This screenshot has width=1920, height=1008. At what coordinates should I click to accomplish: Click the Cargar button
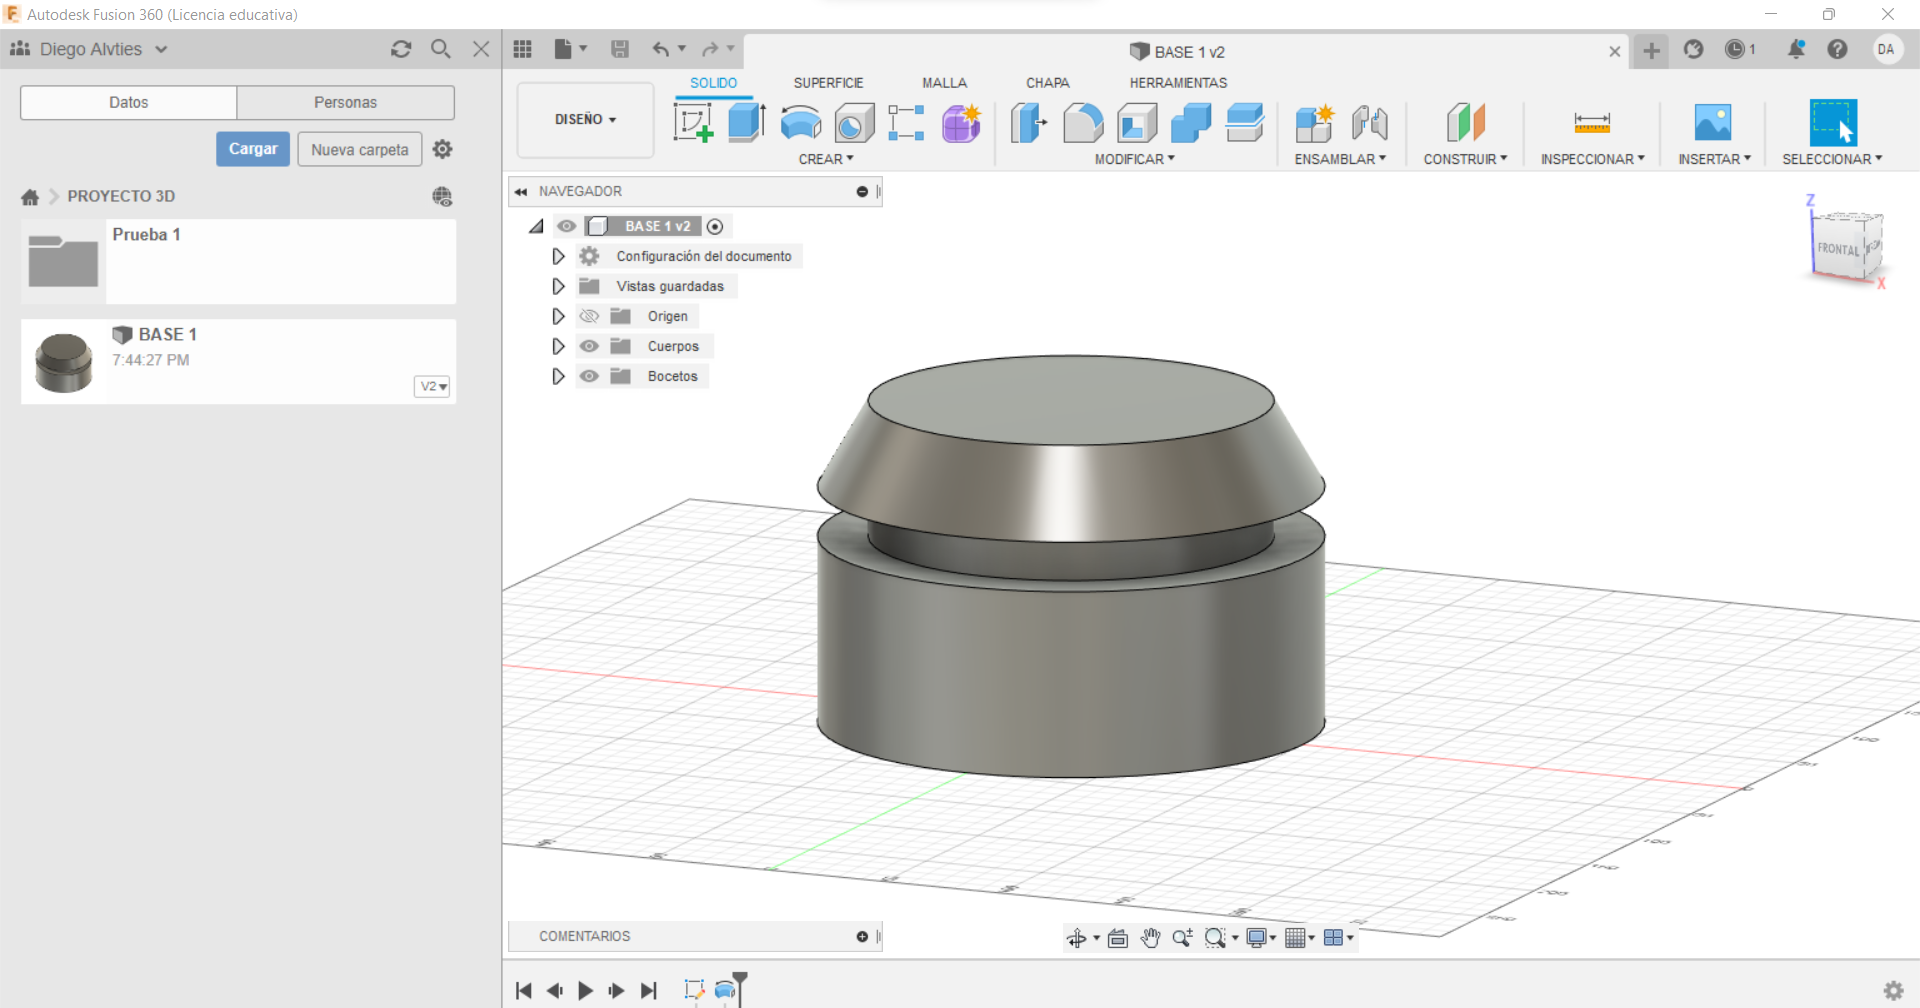(253, 149)
